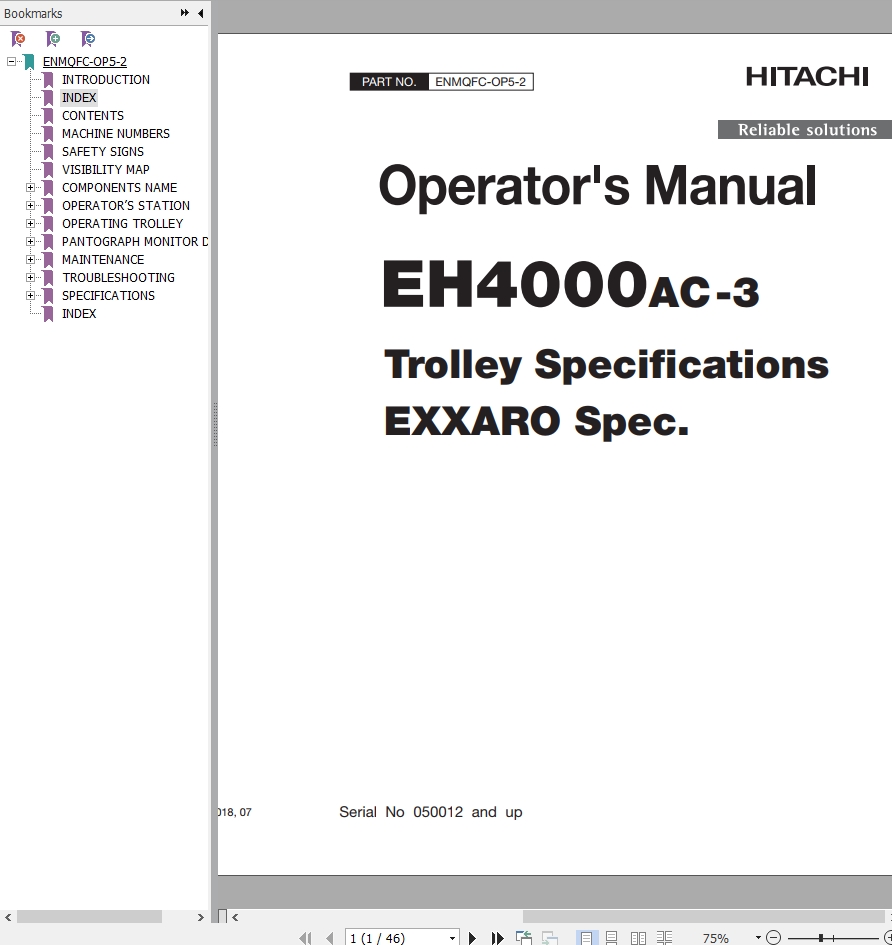Expand the Bookmarks panel options double-arrow

point(184,13)
